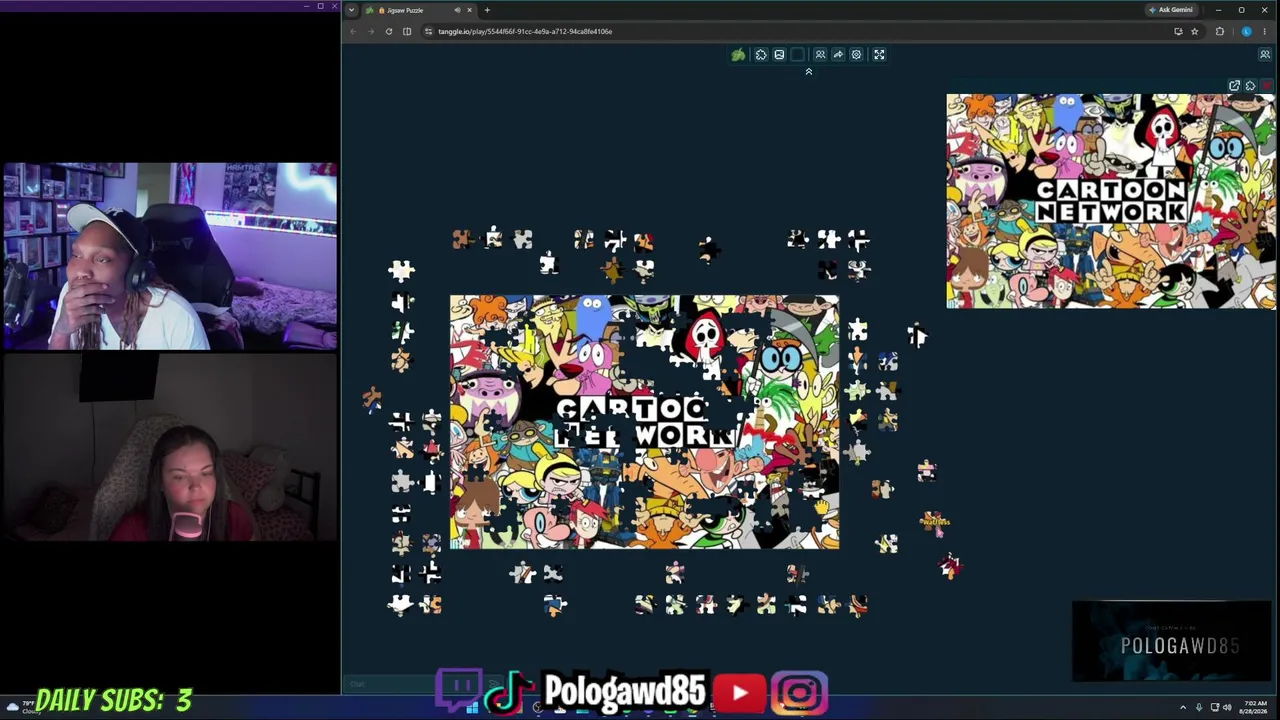1280x720 pixels.
Task: Open the users panel at page right edge
Action: [1265, 55]
